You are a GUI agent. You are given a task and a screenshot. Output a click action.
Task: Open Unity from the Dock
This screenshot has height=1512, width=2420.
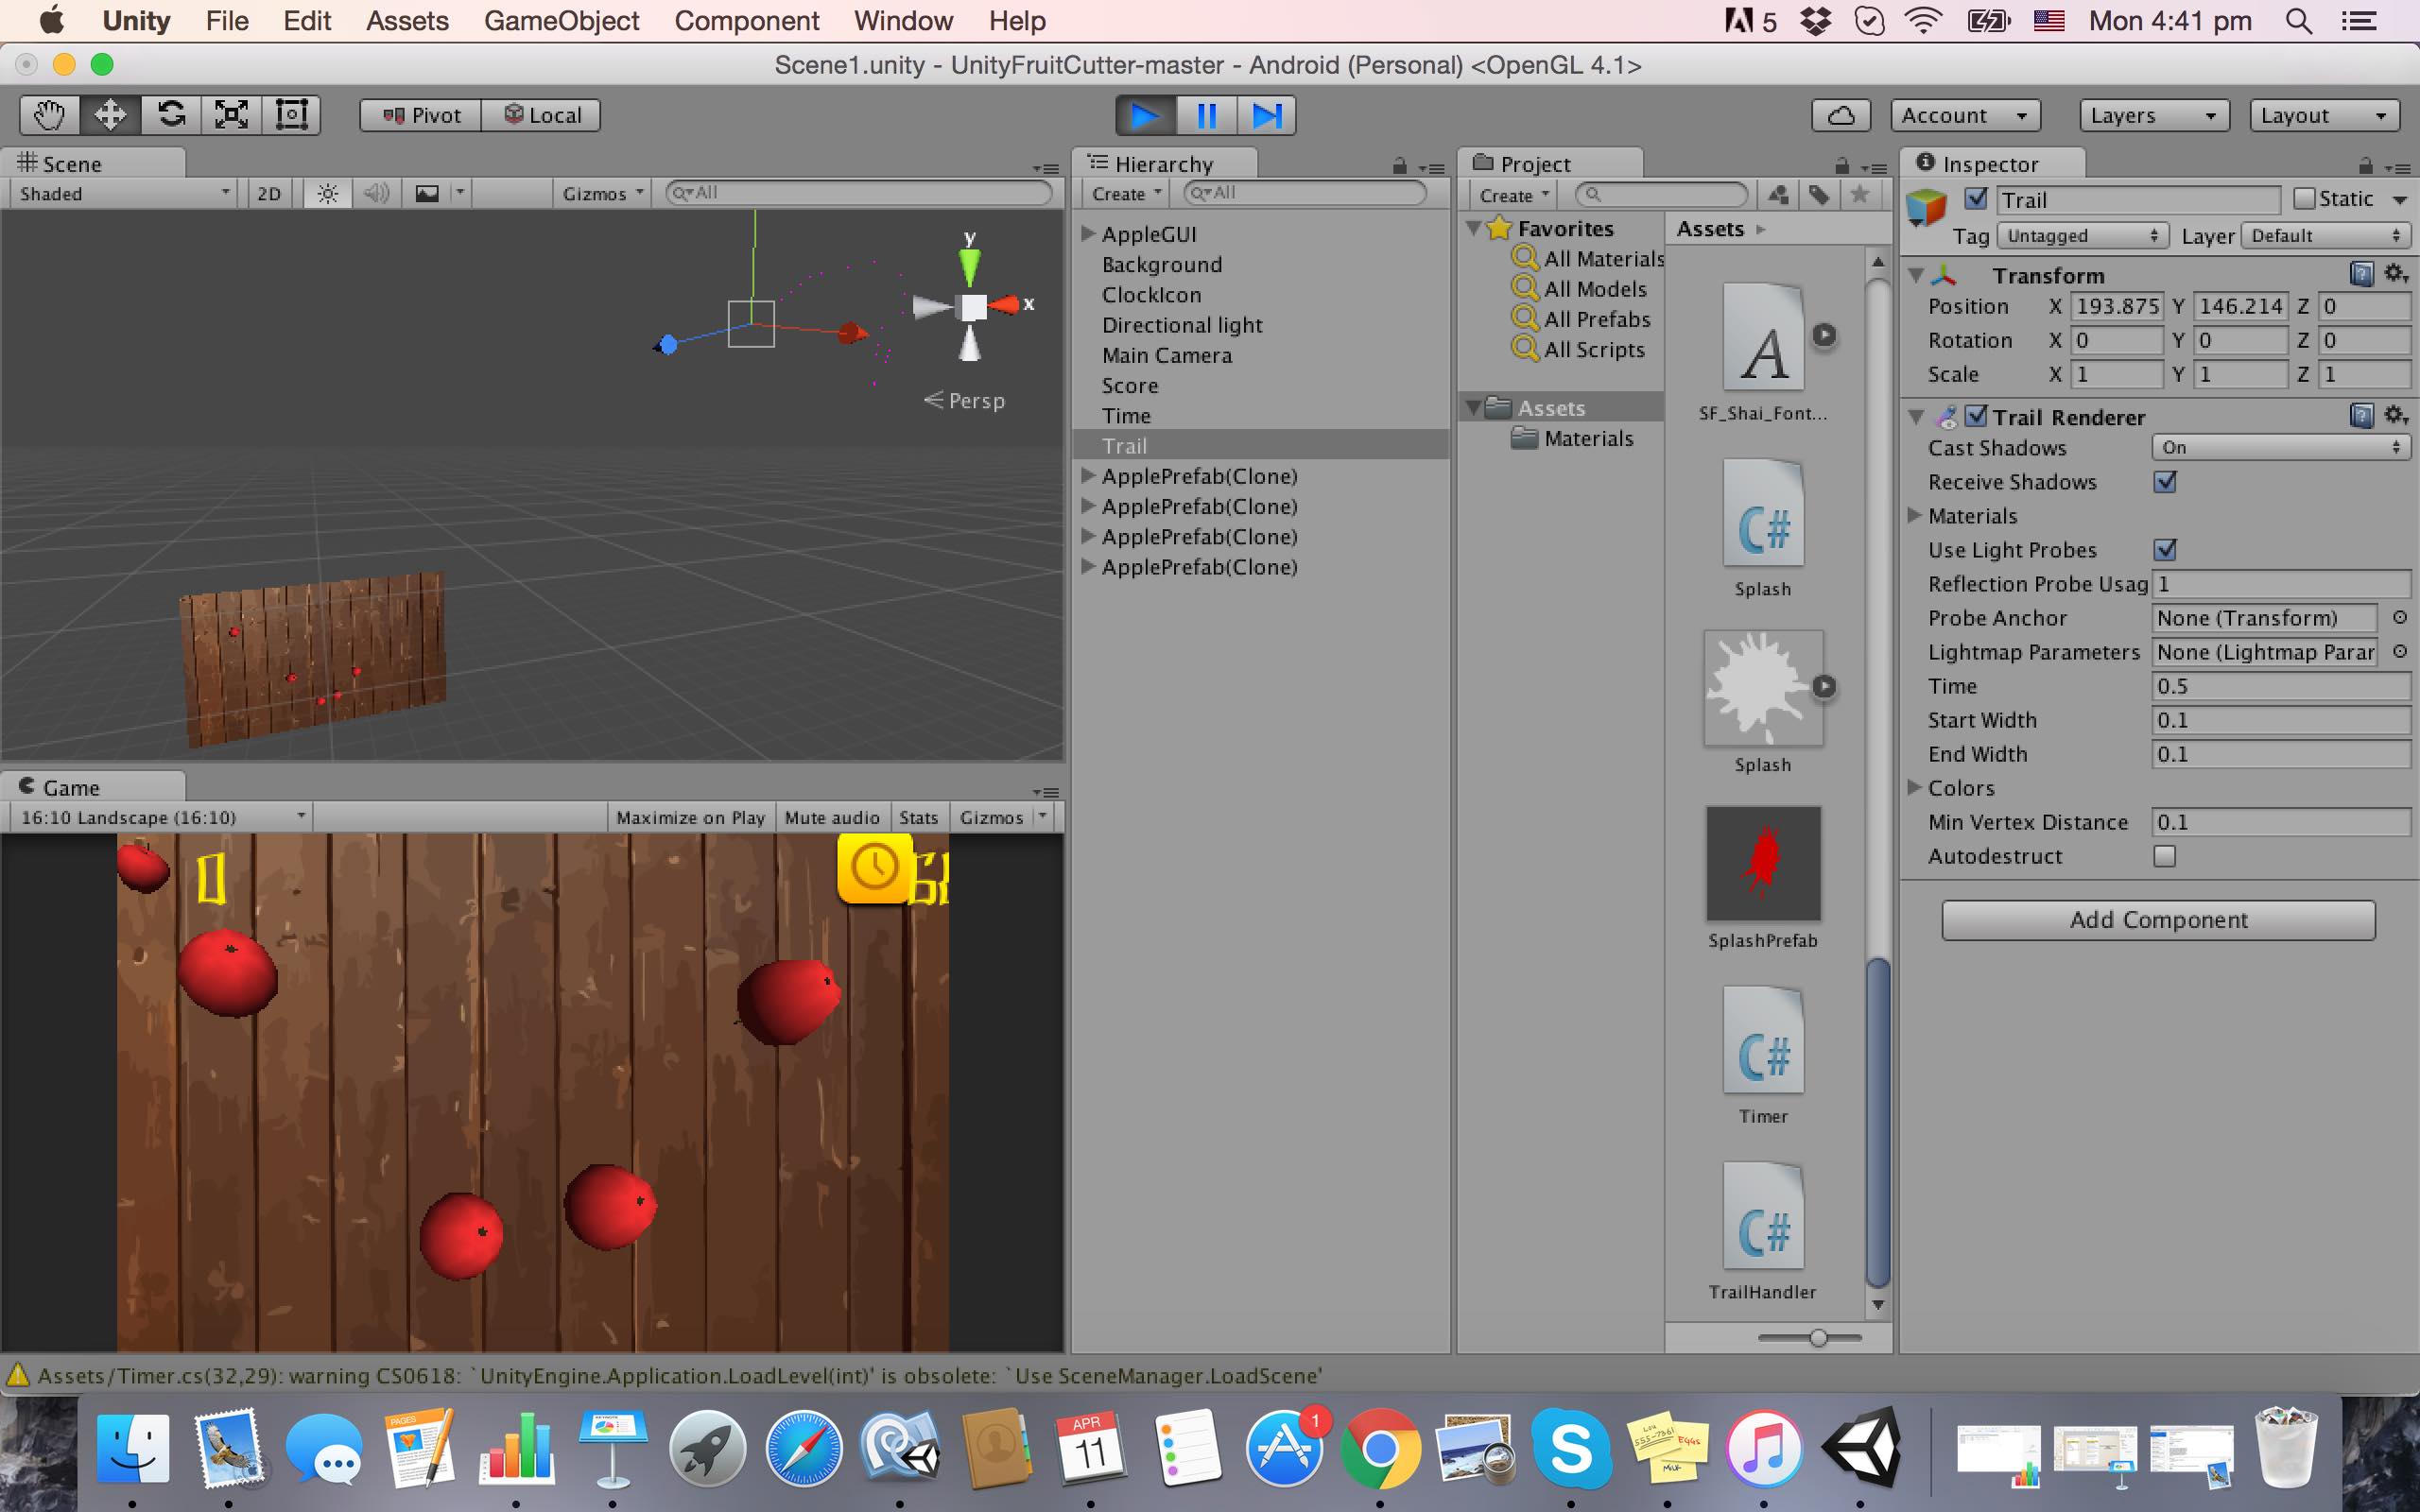pyautogui.click(x=1861, y=1447)
